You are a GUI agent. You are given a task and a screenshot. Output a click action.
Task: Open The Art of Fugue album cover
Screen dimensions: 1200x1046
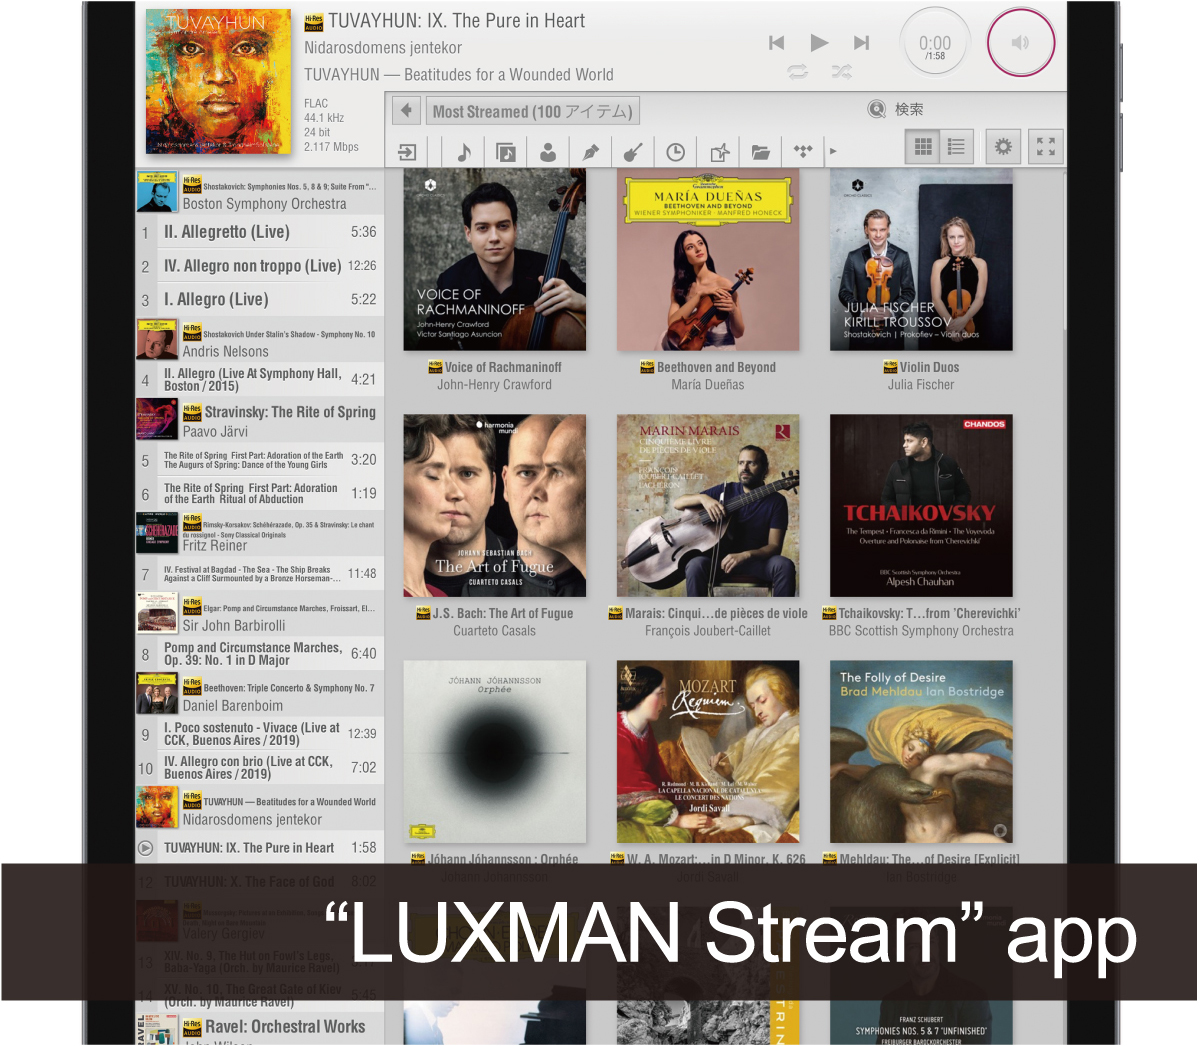point(495,506)
